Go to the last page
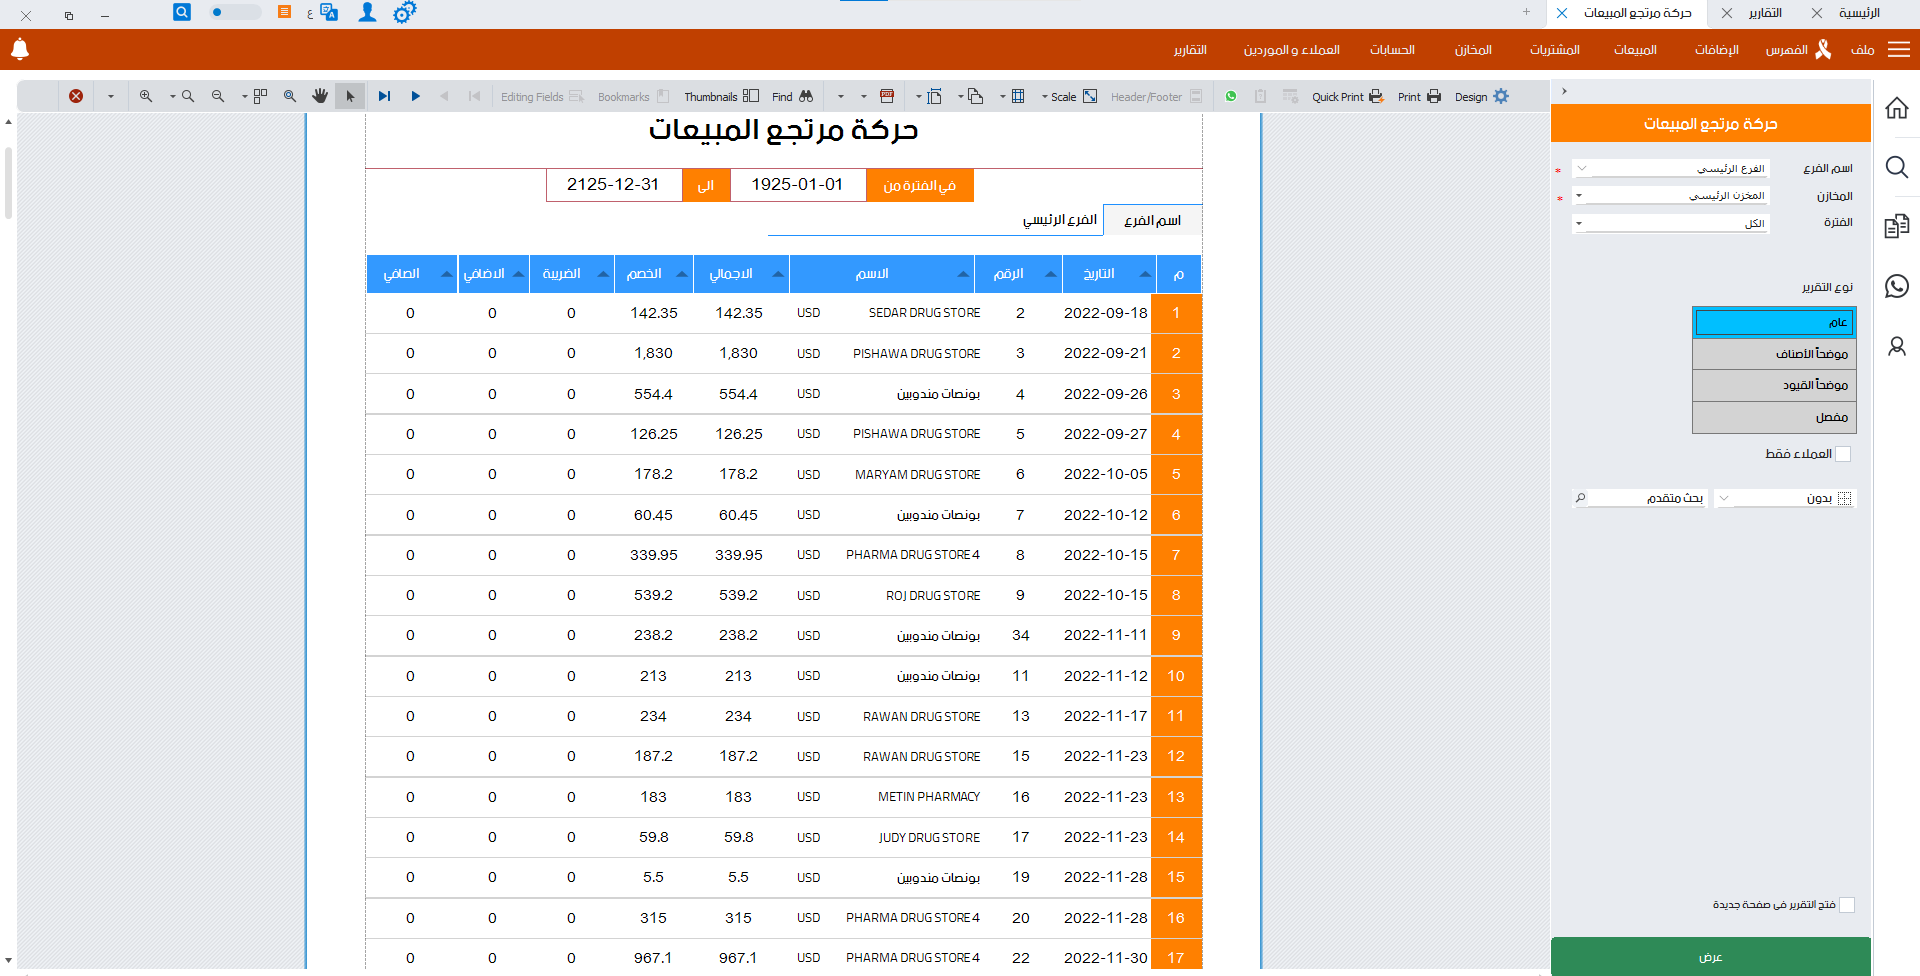 (384, 96)
